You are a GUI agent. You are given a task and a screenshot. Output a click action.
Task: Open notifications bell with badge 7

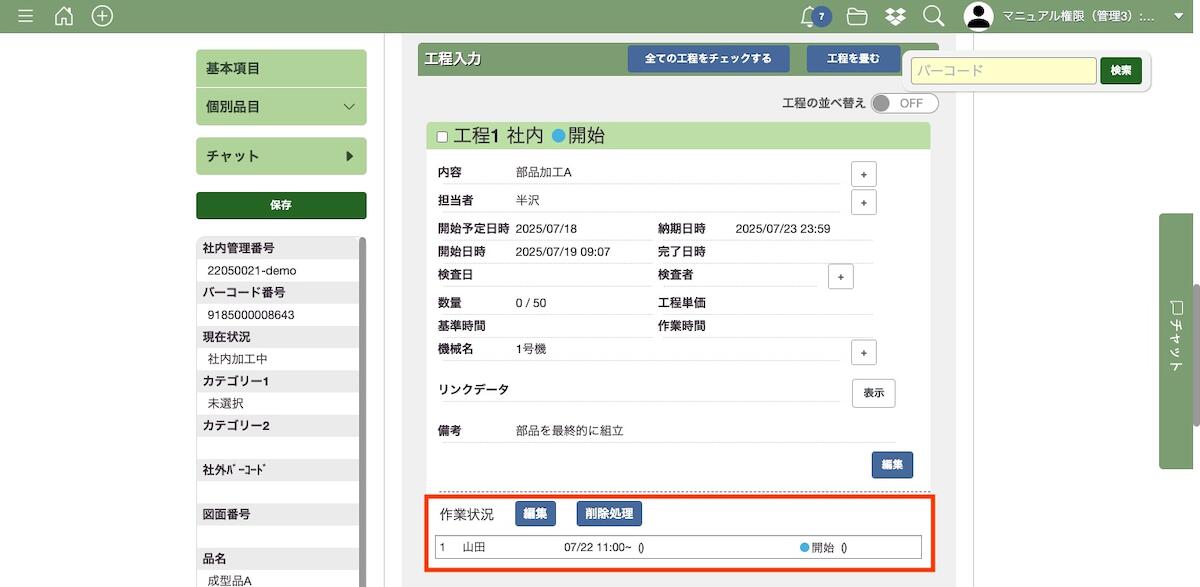[811, 16]
